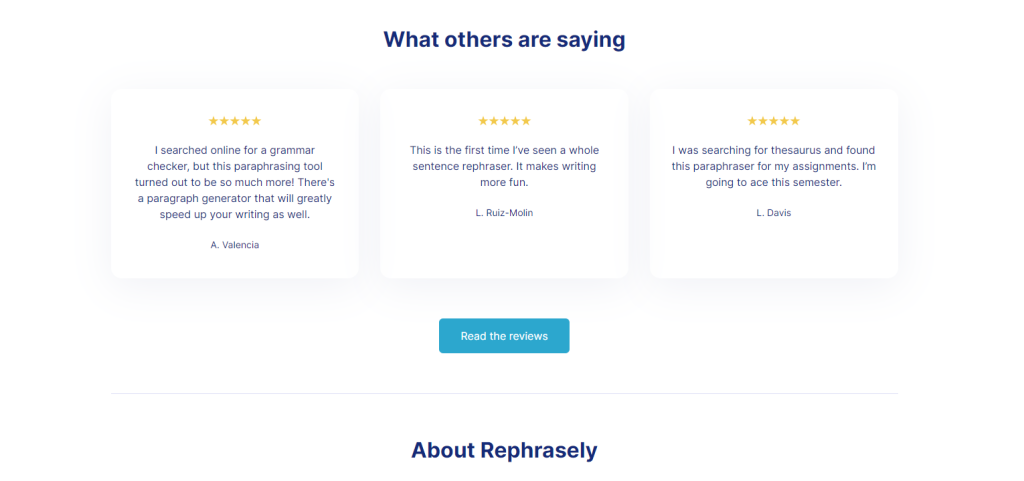1024x481 pixels.
Task: Click the grammar checker review text
Action: pos(235,182)
